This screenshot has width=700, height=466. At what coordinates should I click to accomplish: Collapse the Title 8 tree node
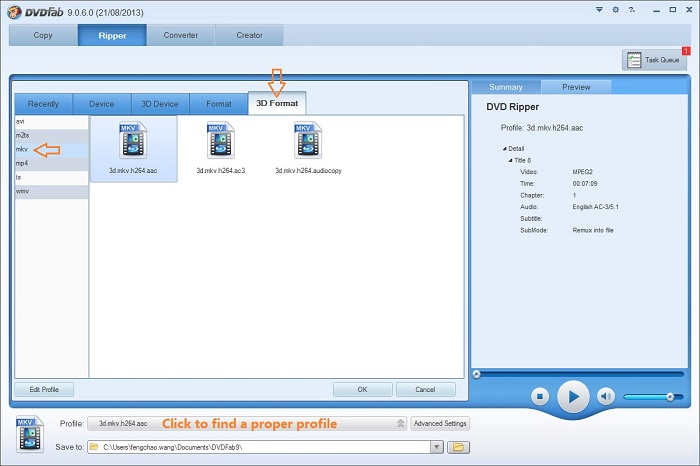point(510,160)
